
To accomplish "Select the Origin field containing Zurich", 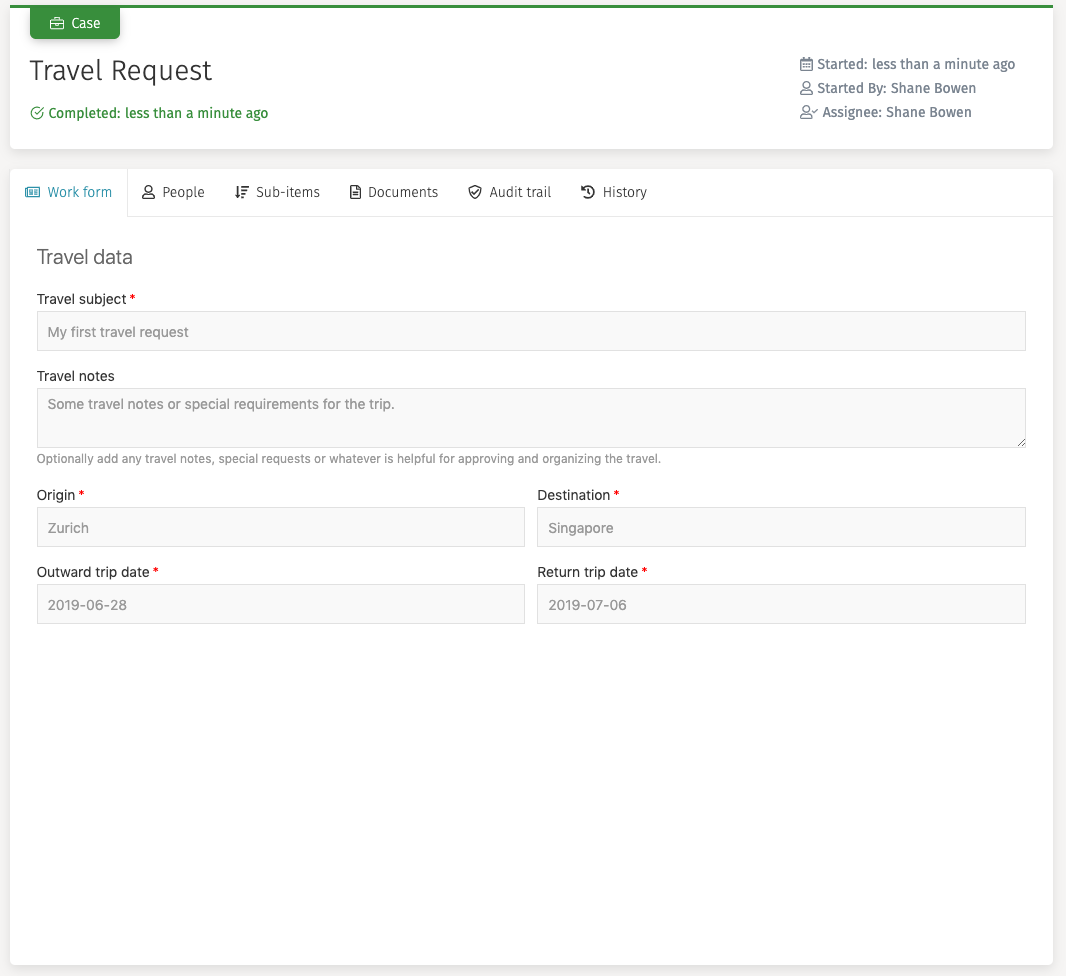I will [280, 527].
